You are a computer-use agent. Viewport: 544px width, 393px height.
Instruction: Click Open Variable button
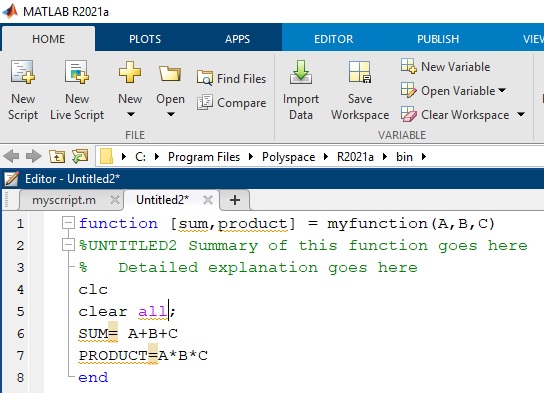click(448, 91)
